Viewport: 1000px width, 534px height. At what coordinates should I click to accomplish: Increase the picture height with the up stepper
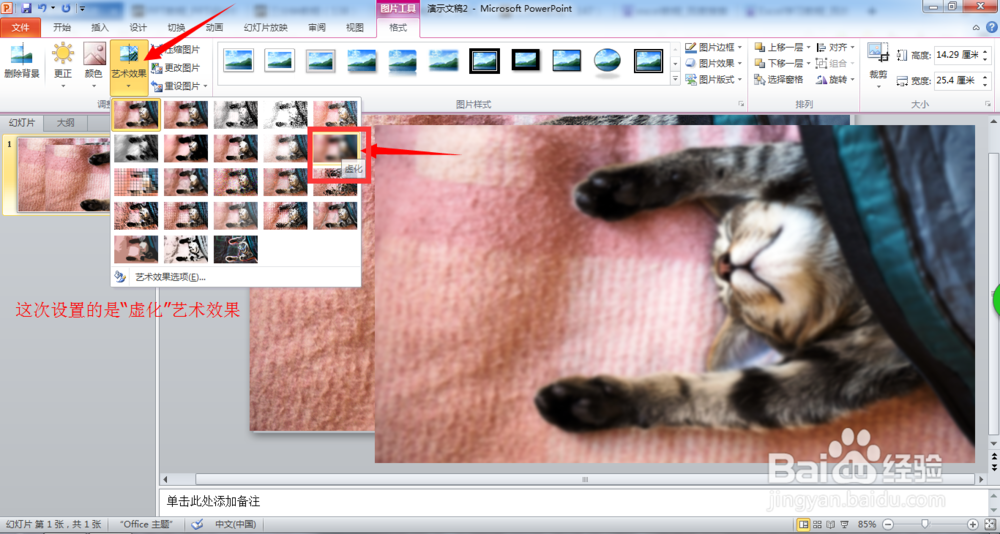(983, 51)
